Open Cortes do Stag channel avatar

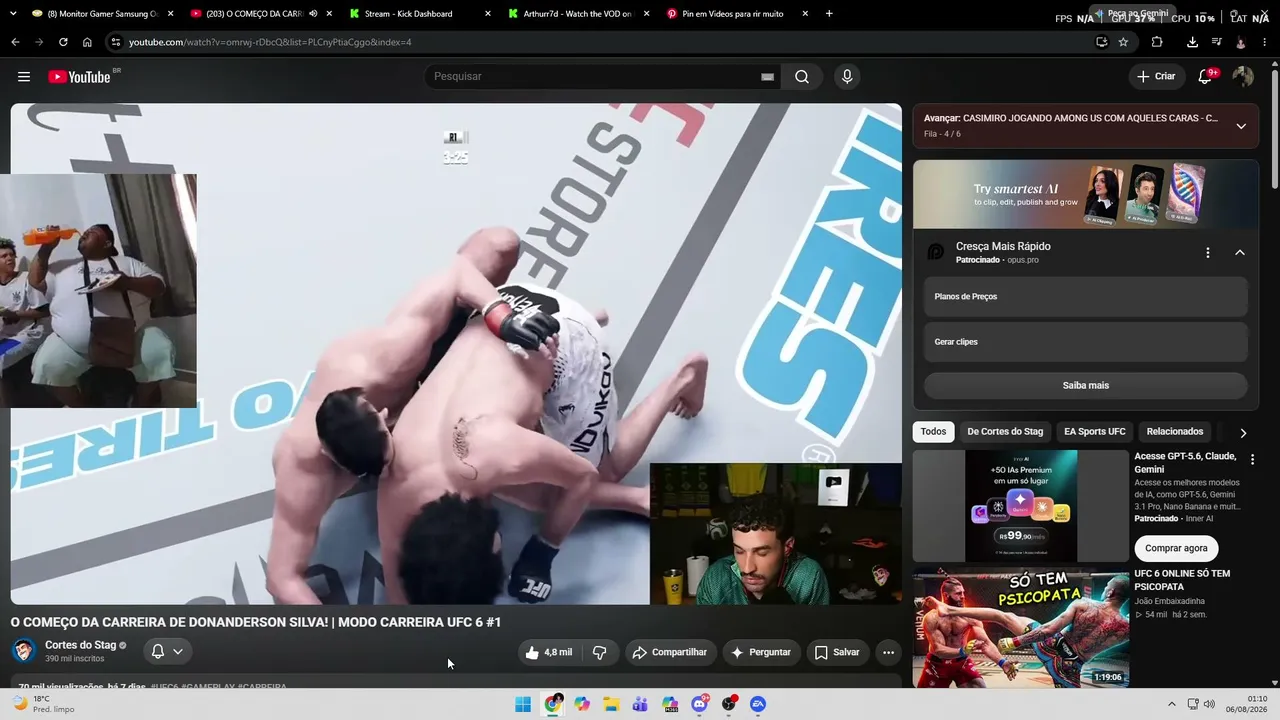click(23, 651)
